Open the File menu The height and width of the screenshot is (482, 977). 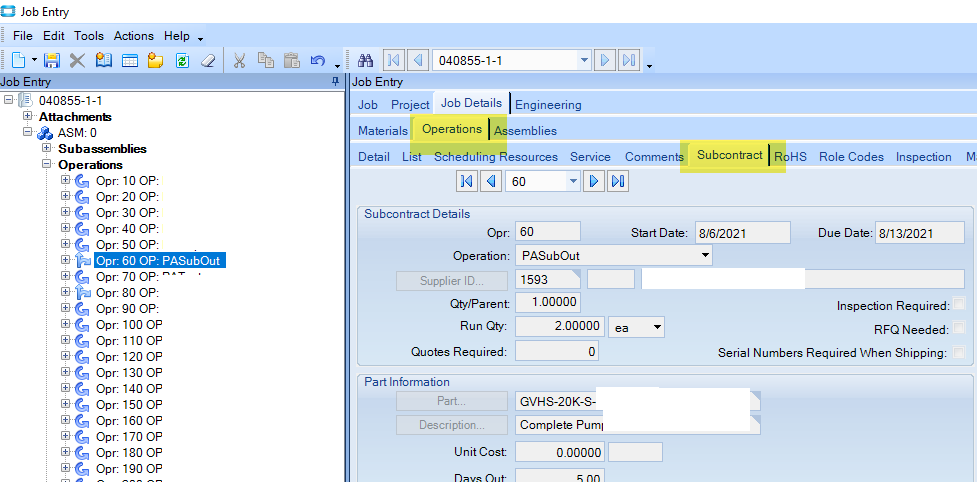tap(23, 35)
